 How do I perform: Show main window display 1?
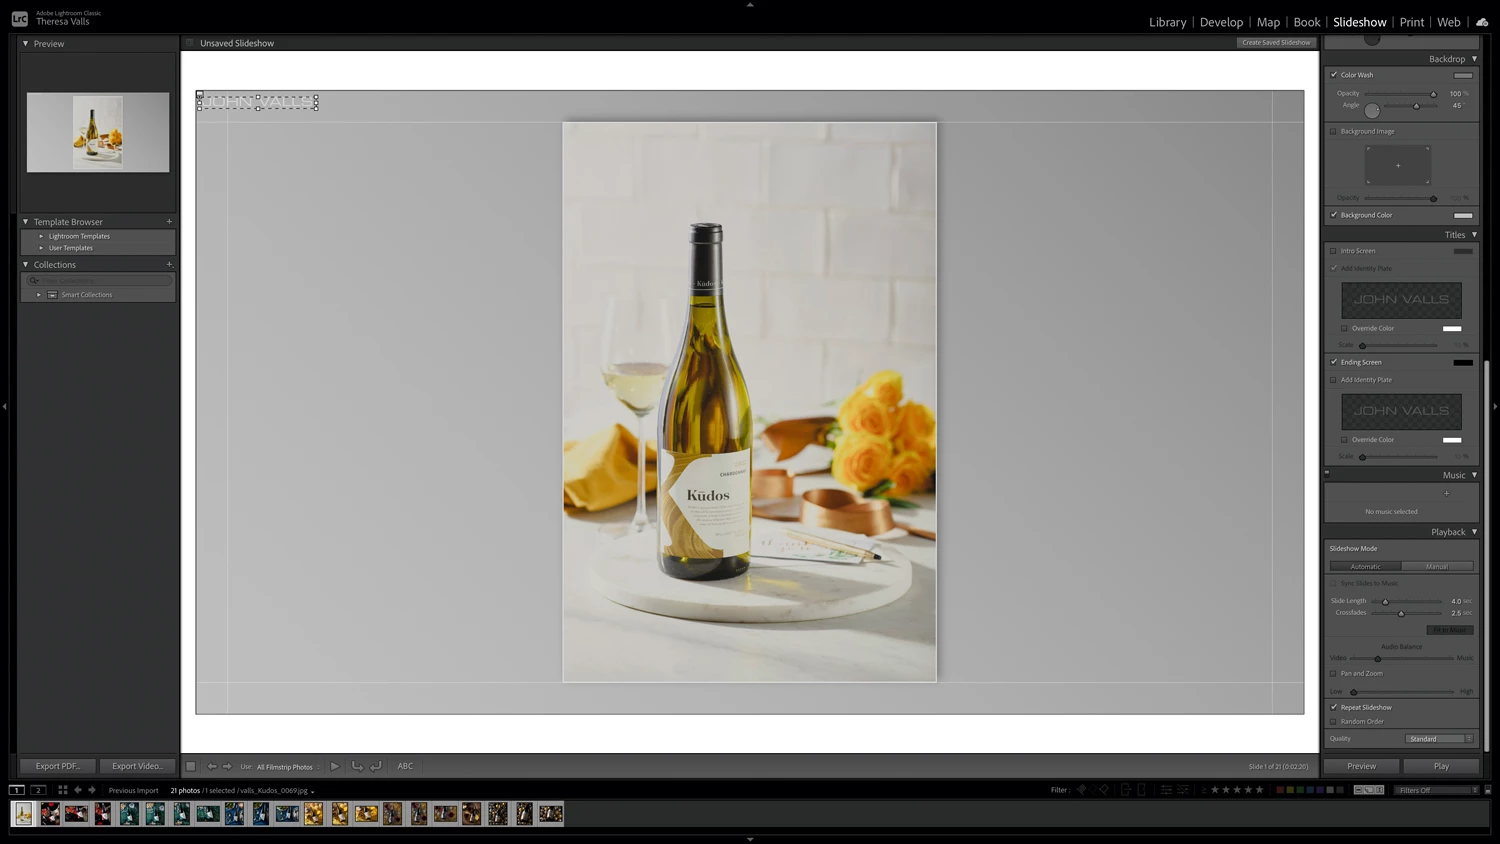coord(17,790)
